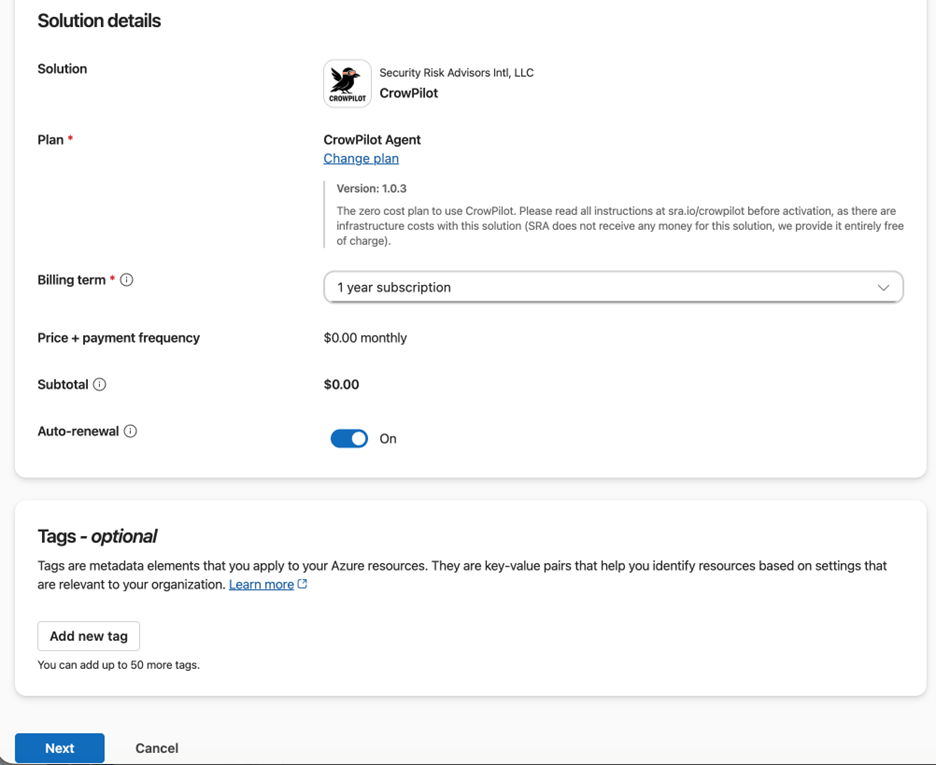Click the Cancel button
Image resolution: width=936 pixels, height=765 pixels.
tap(157, 748)
